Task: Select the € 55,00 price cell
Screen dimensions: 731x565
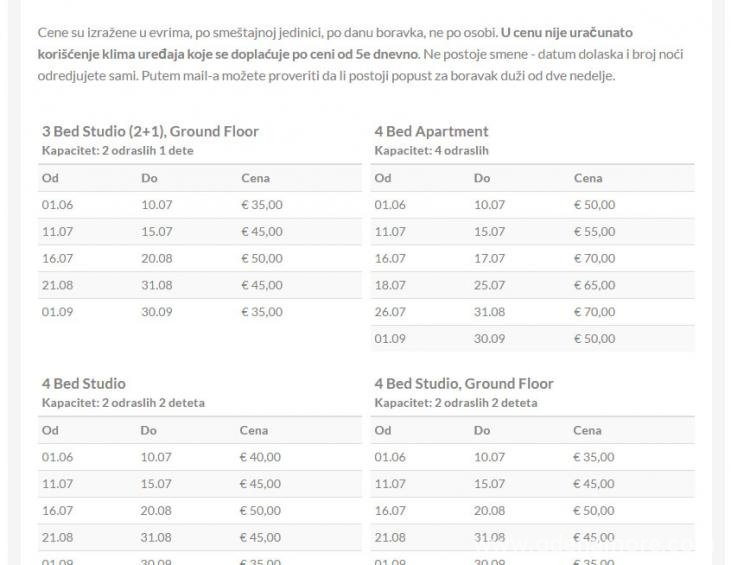Action: point(594,231)
